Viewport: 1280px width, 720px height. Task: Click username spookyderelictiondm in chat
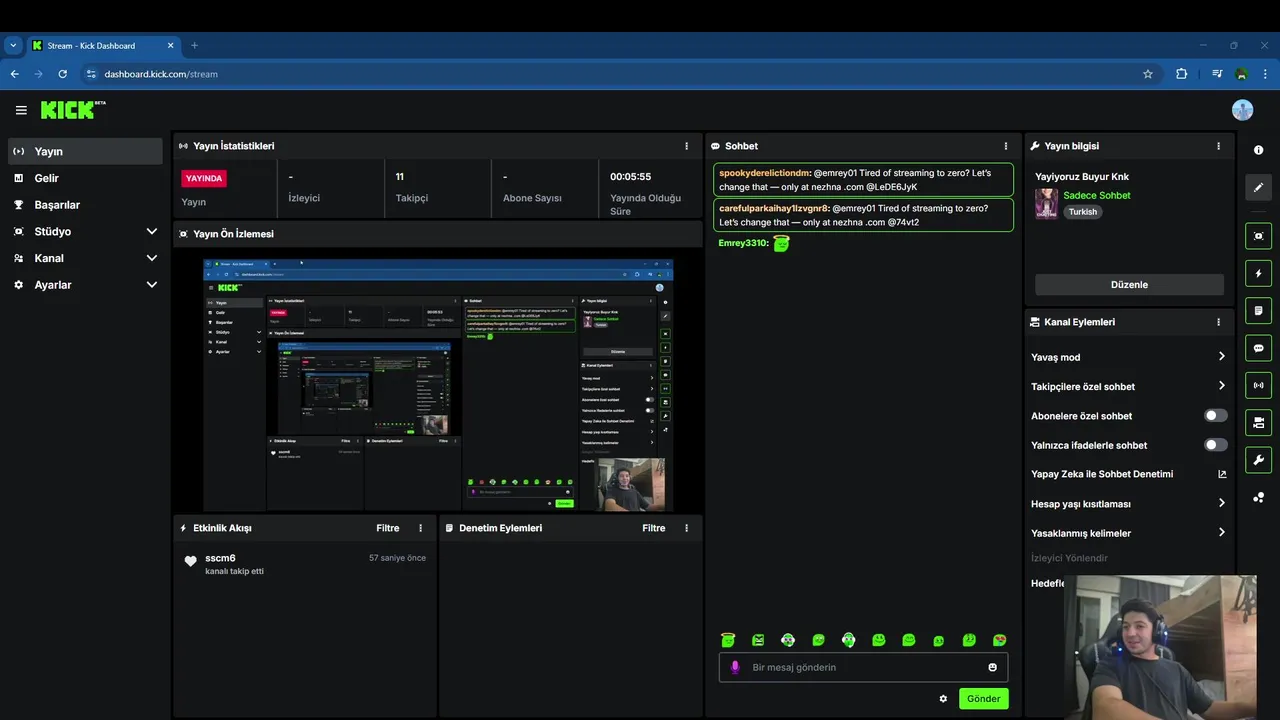[765, 173]
